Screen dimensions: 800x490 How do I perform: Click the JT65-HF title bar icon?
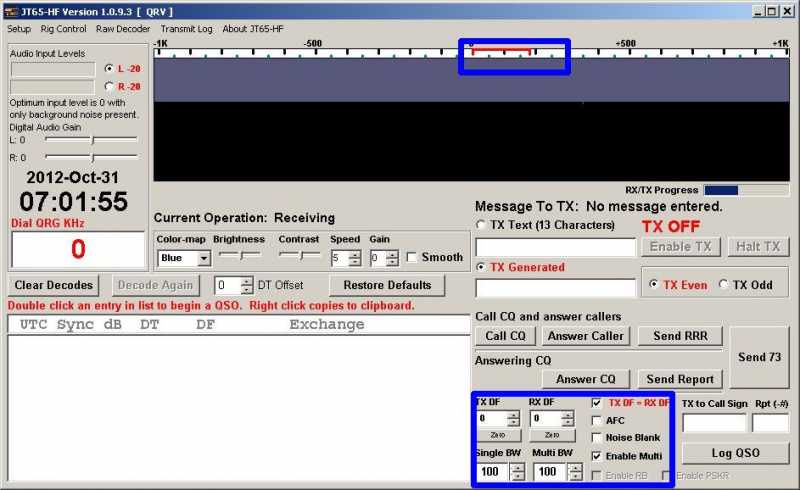(x=10, y=11)
